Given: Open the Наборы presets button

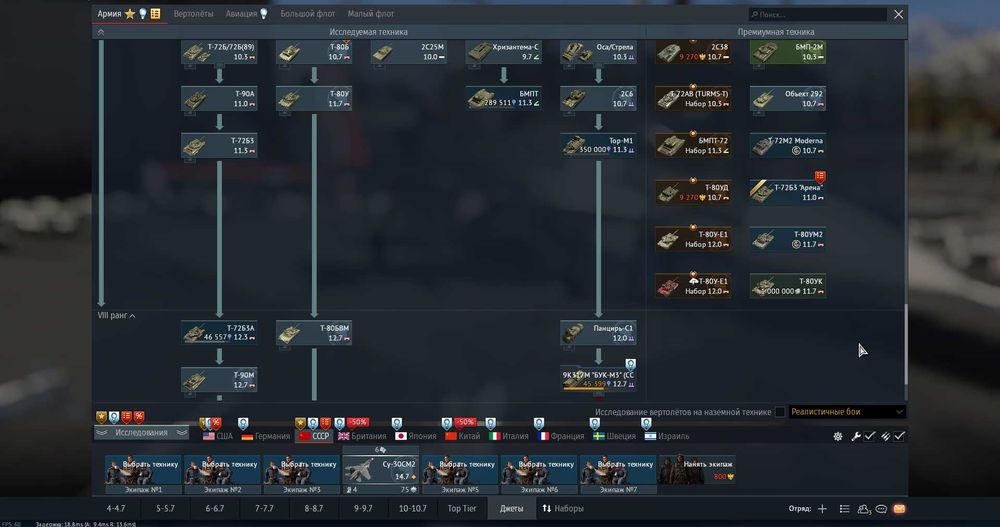Looking at the screenshot, I should (563, 508).
